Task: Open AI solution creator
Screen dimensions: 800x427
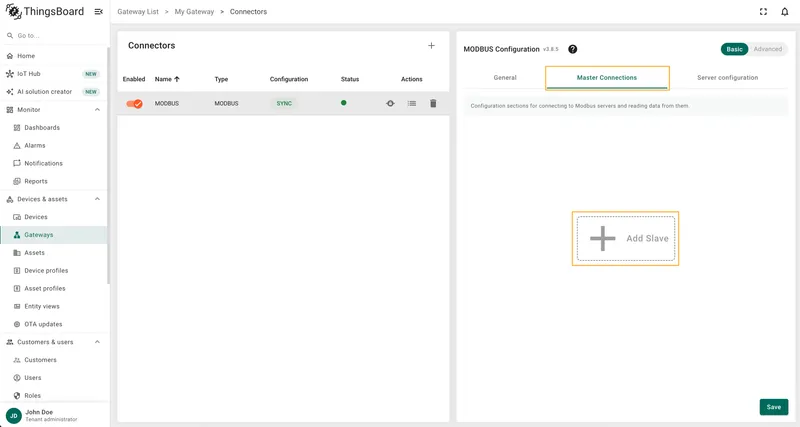Action: (x=54, y=92)
